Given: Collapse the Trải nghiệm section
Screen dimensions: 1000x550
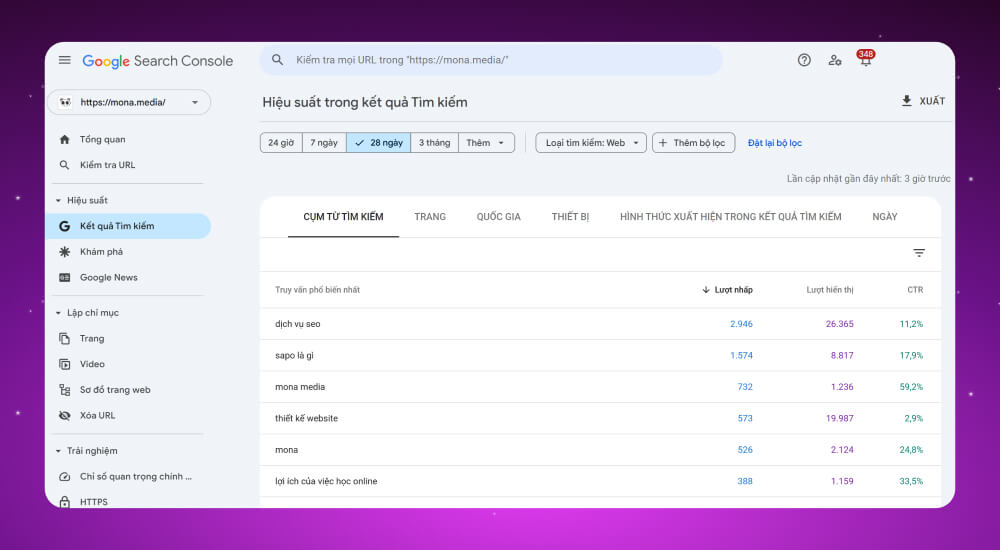Looking at the screenshot, I should point(58,450).
